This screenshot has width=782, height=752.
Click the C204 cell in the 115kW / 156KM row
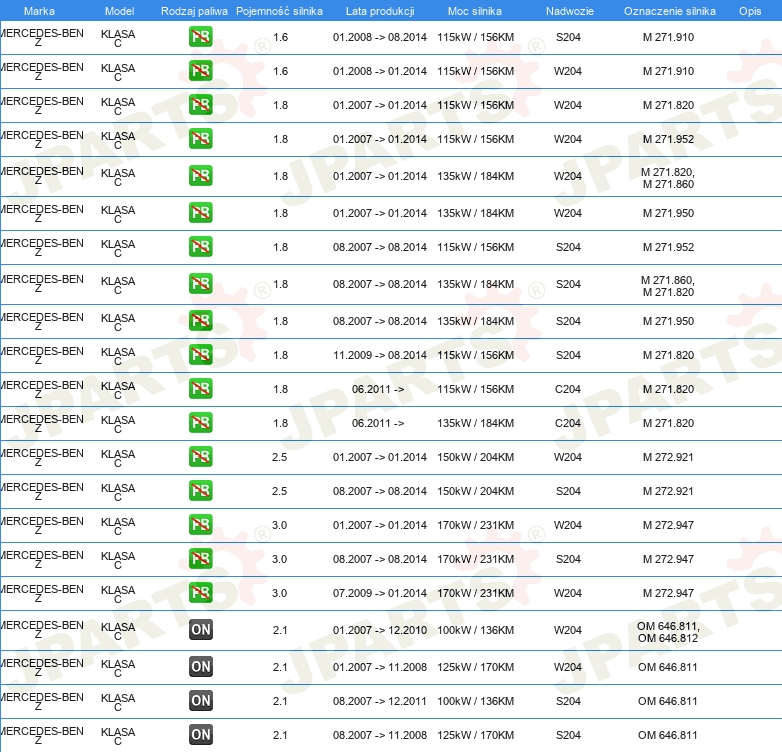pos(568,389)
